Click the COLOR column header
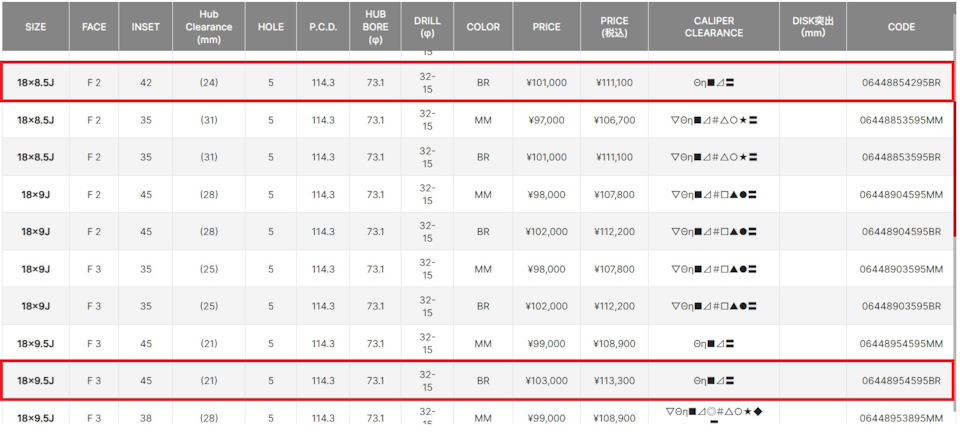Screen dimensions: 960x435 click(x=483, y=27)
